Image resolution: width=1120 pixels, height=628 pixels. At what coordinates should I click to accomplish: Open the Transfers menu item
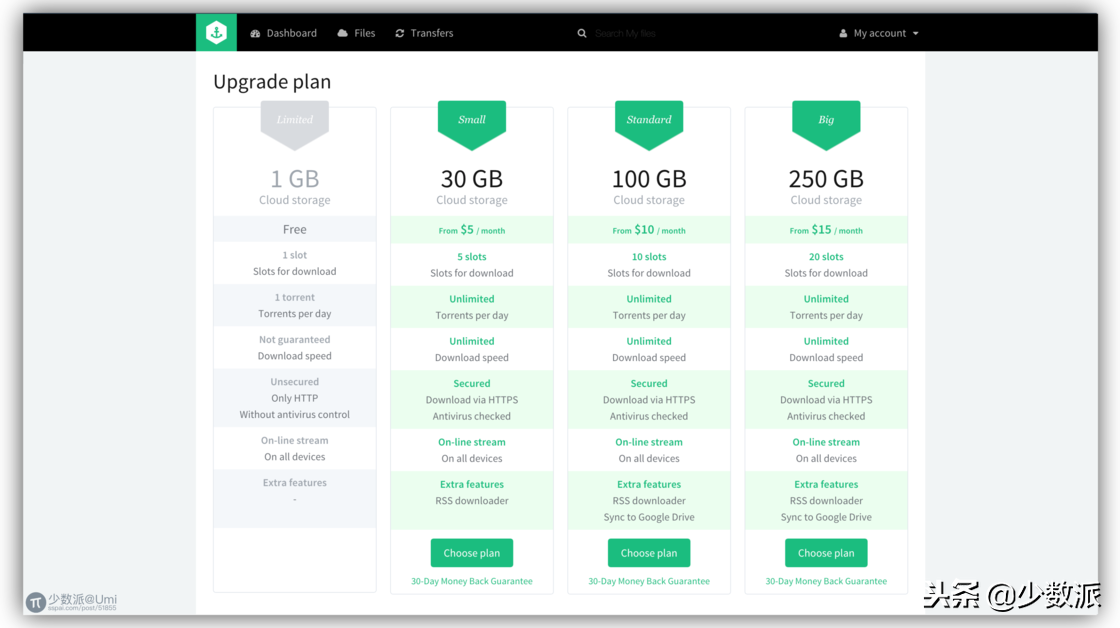click(x=432, y=33)
